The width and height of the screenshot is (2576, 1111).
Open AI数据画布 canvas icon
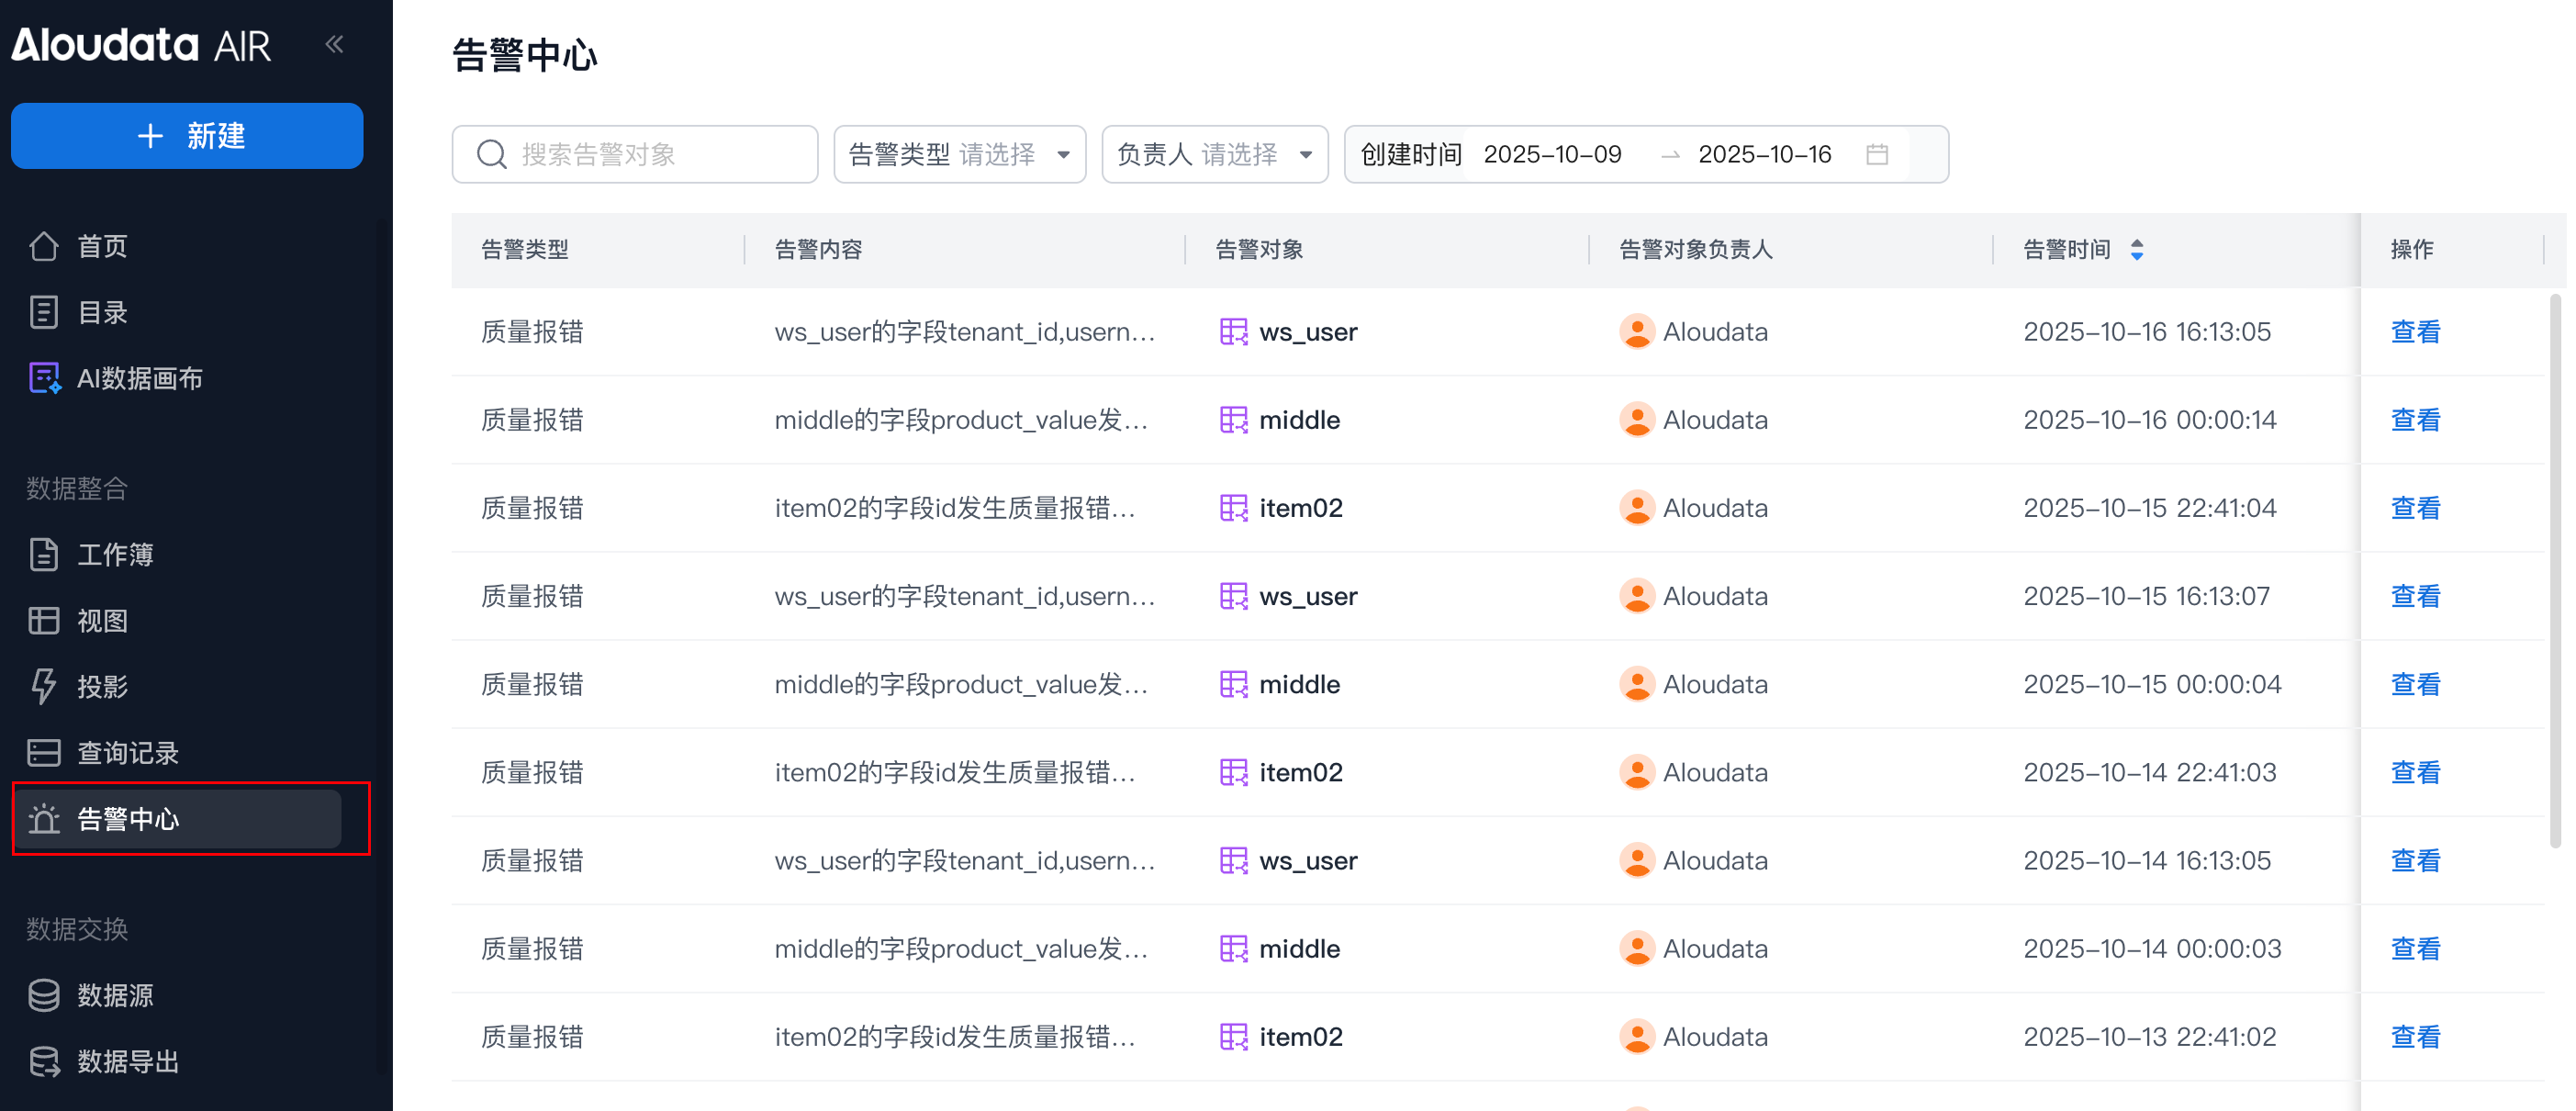[x=44, y=378]
